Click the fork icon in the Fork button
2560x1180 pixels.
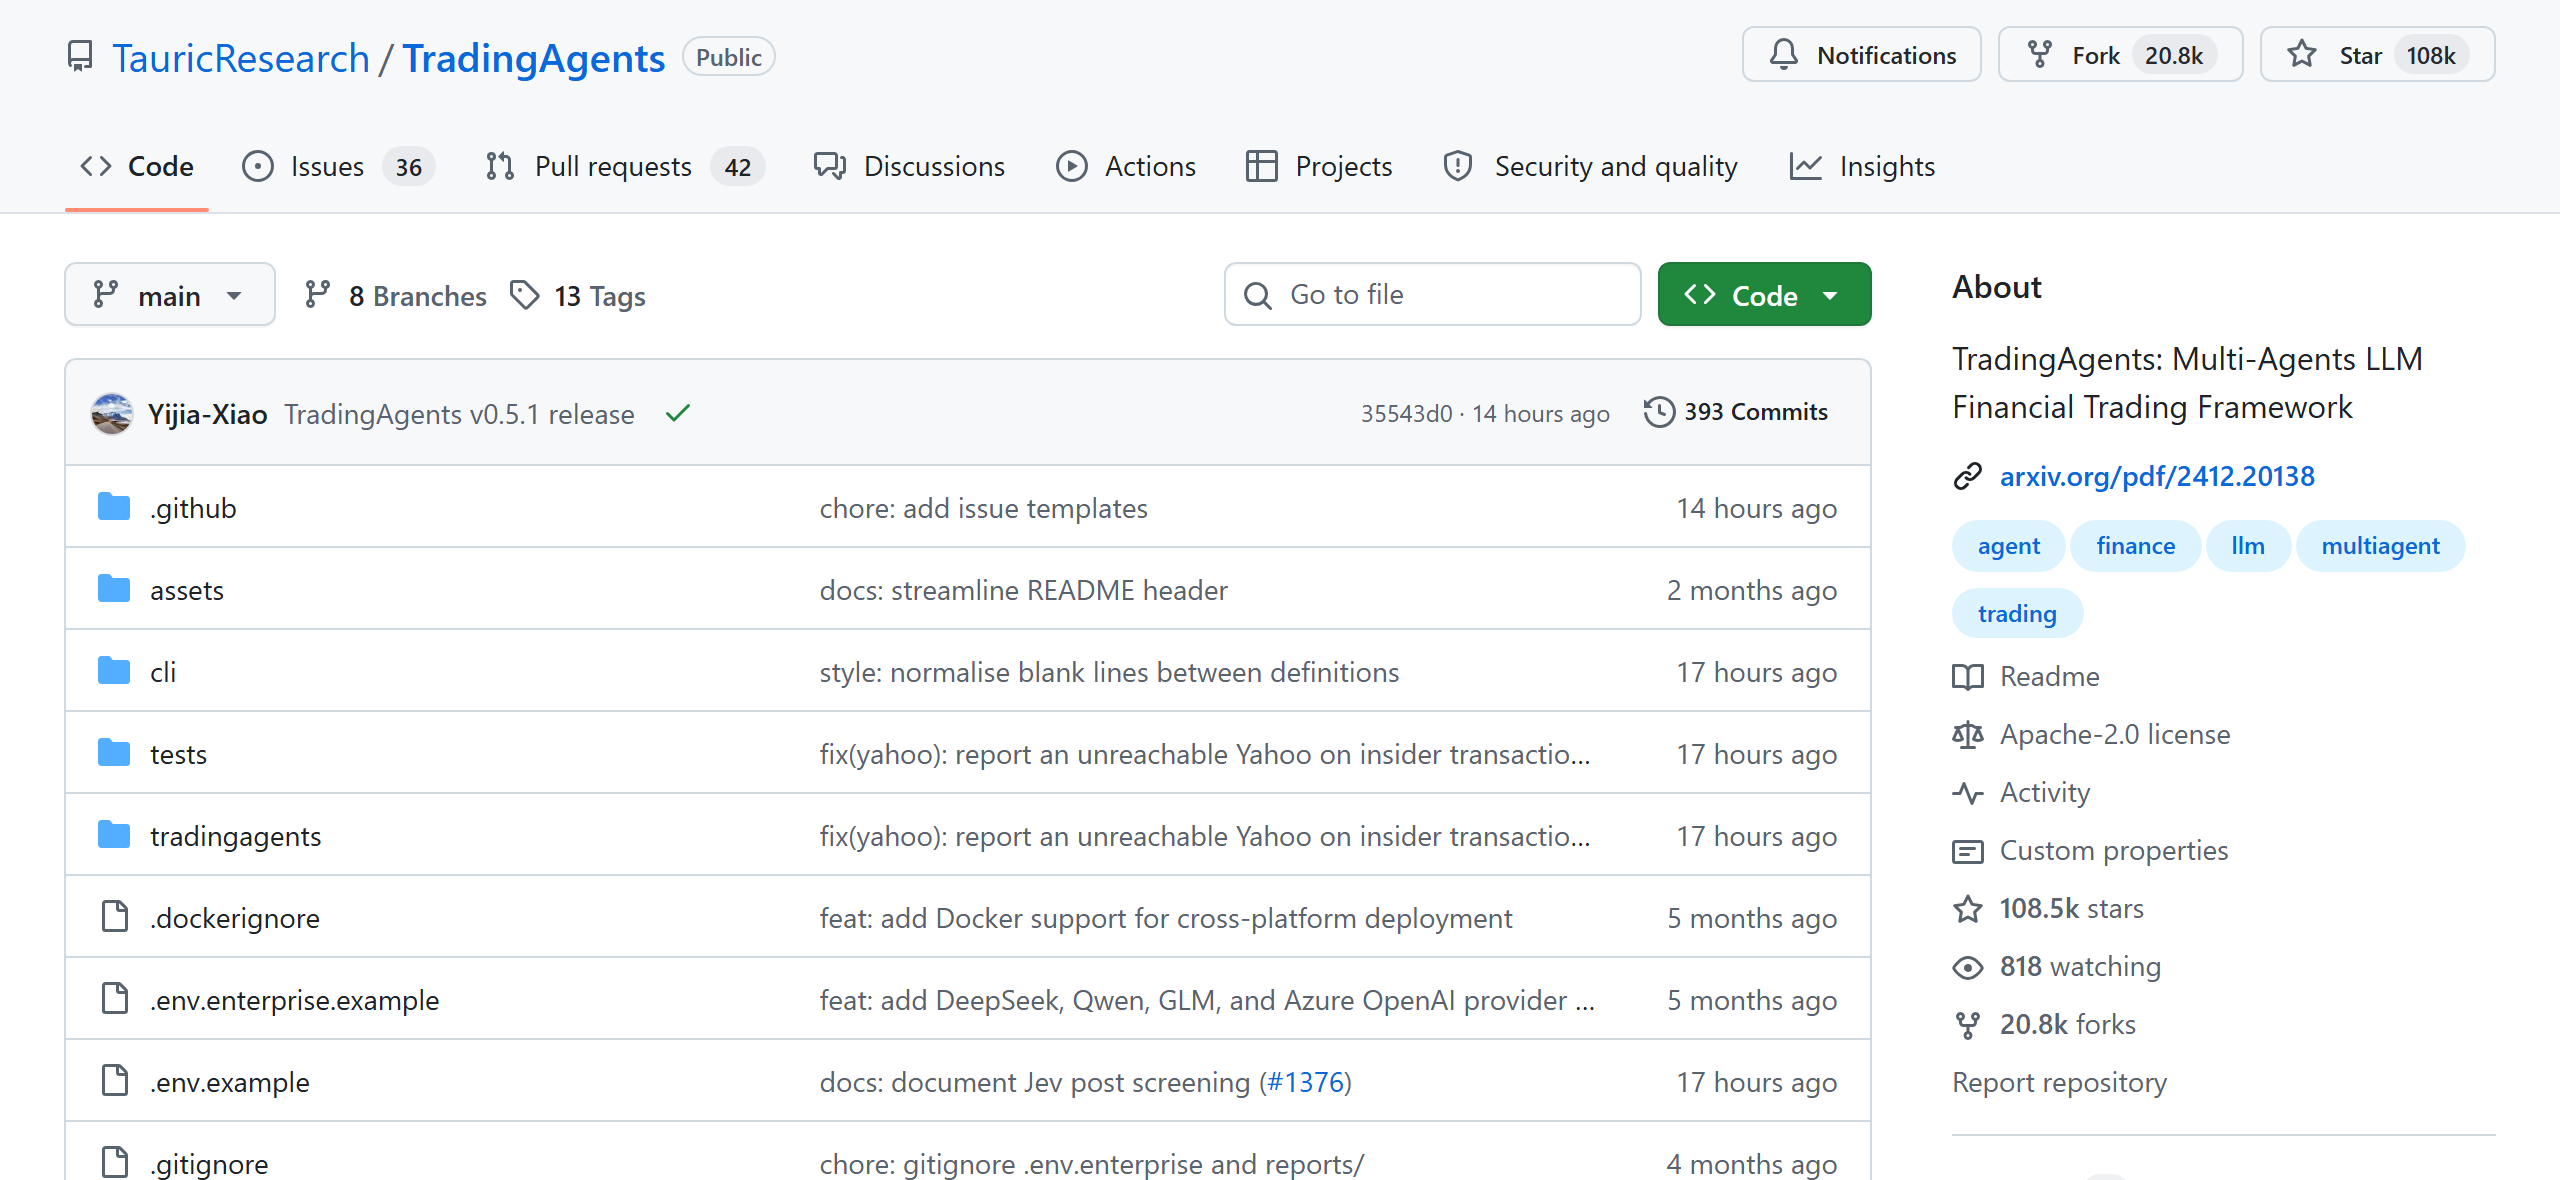tap(2039, 54)
